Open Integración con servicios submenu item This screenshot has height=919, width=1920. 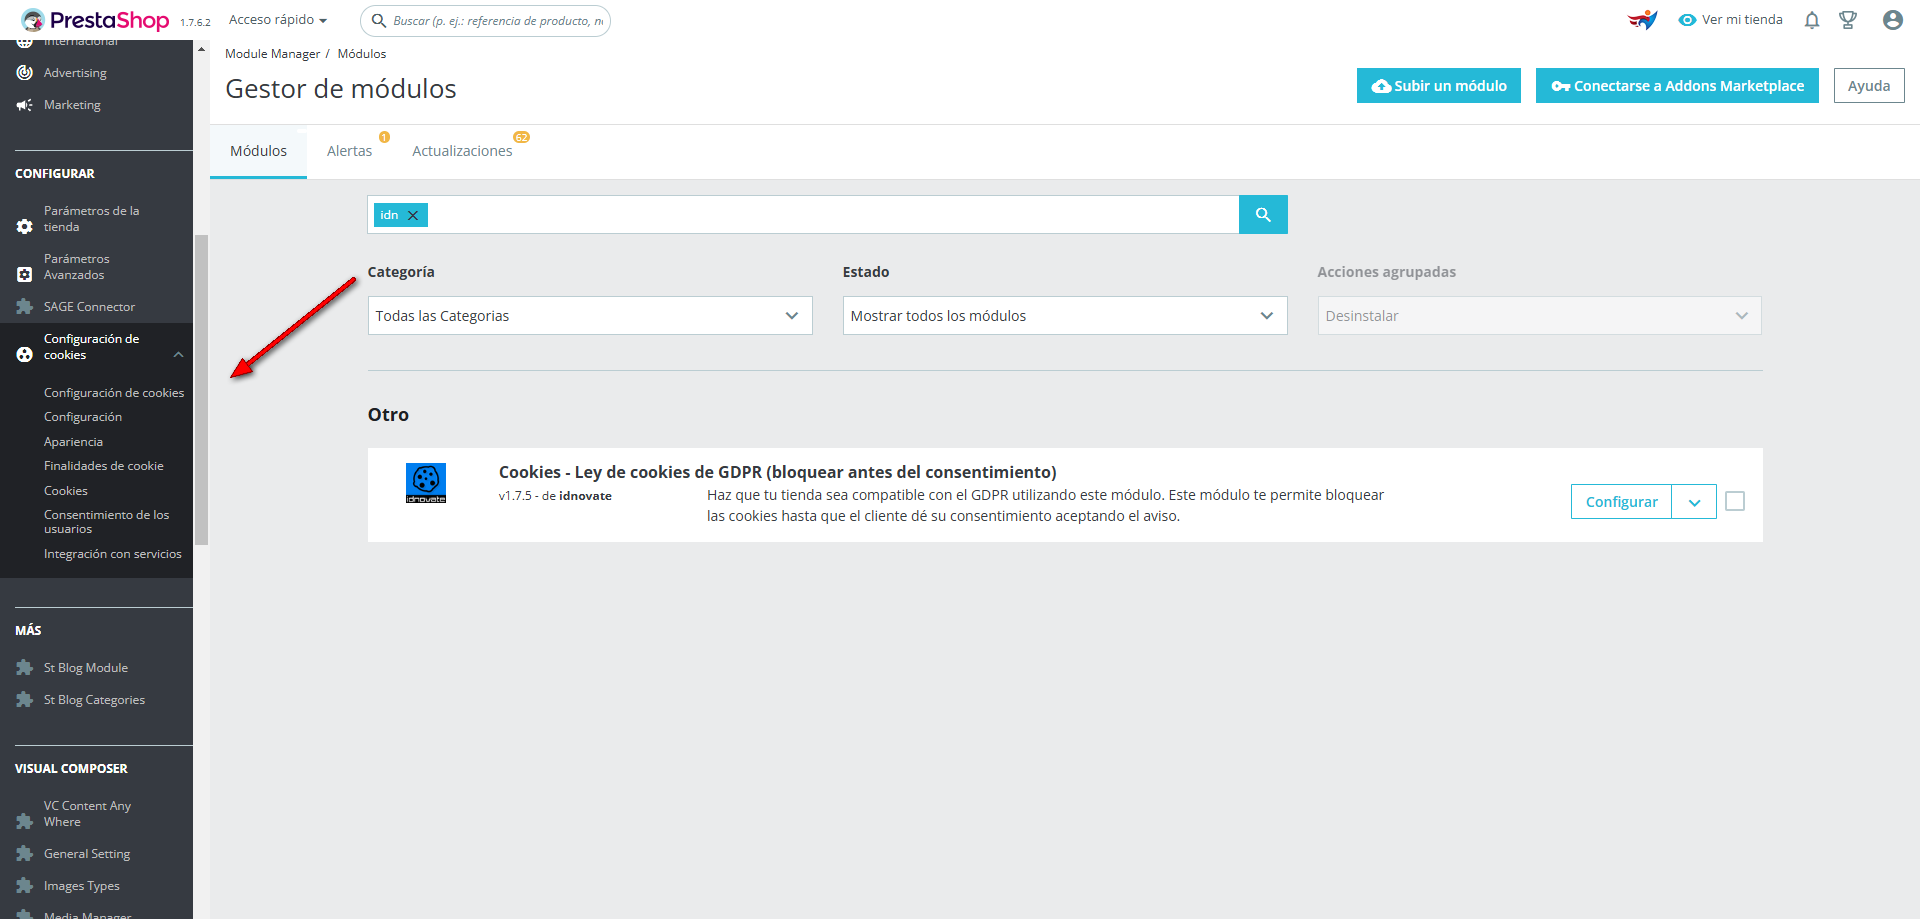tap(113, 554)
